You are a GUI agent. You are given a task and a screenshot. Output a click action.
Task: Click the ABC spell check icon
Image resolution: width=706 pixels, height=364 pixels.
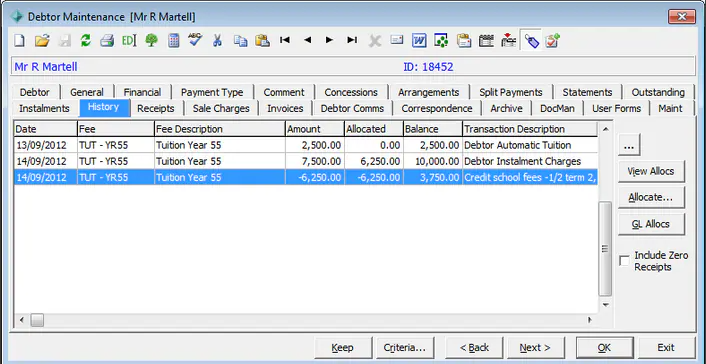click(195, 40)
